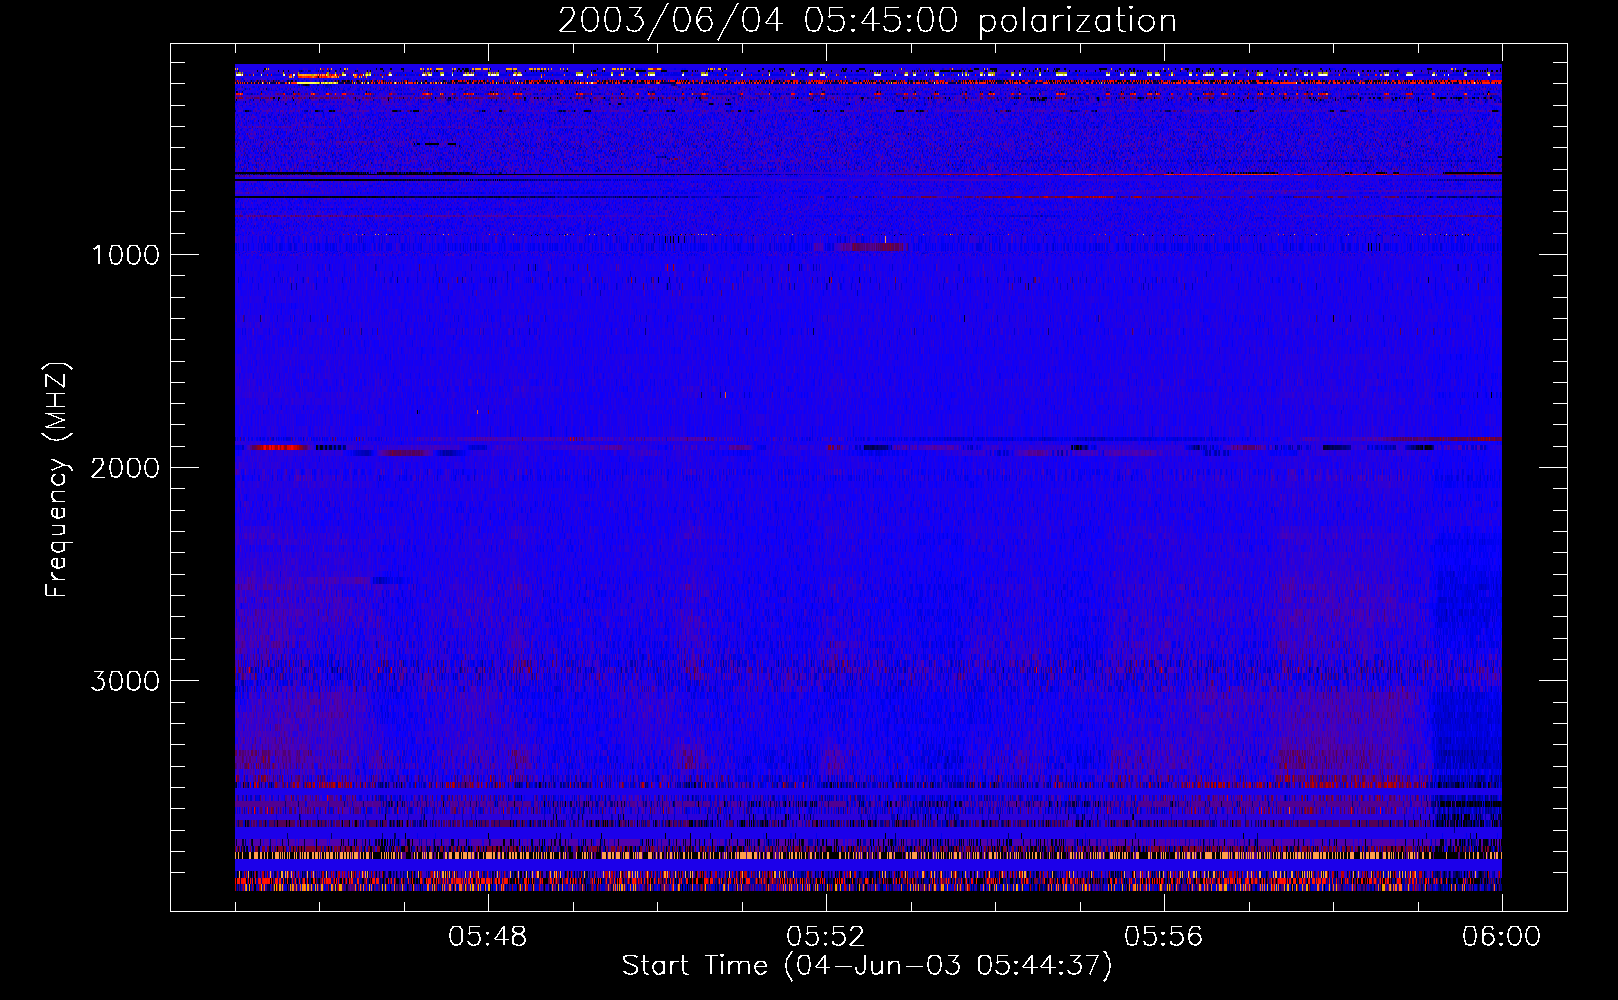The height and width of the screenshot is (1000, 1618).
Task: Click the 3000 frequency tick label
Action: click(125, 681)
